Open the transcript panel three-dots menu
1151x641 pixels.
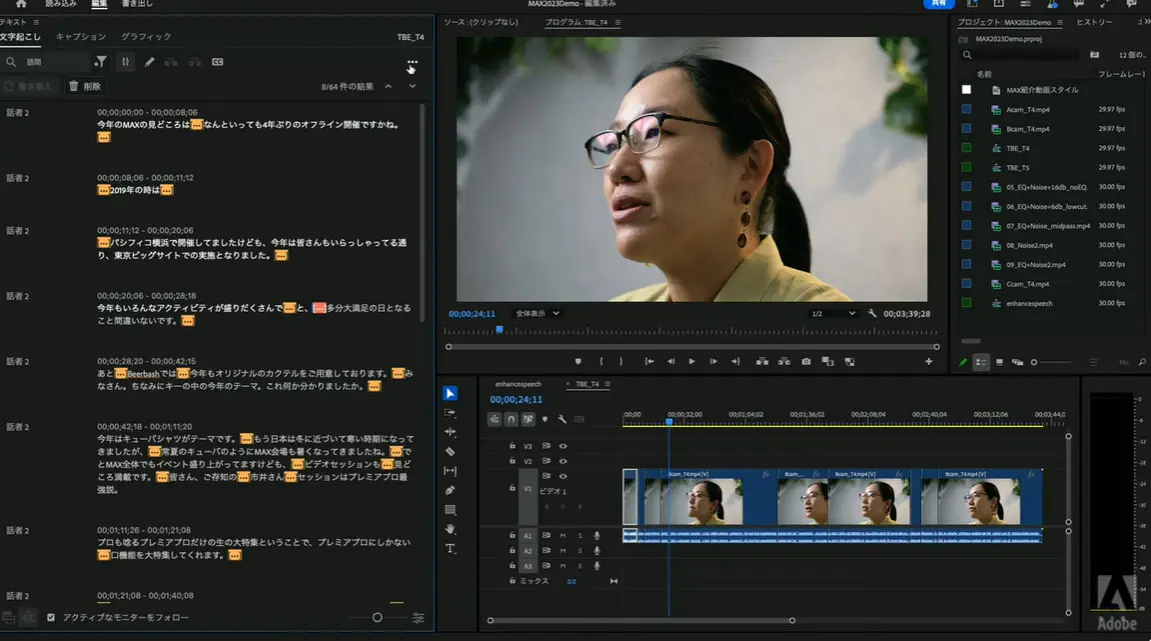click(413, 62)
